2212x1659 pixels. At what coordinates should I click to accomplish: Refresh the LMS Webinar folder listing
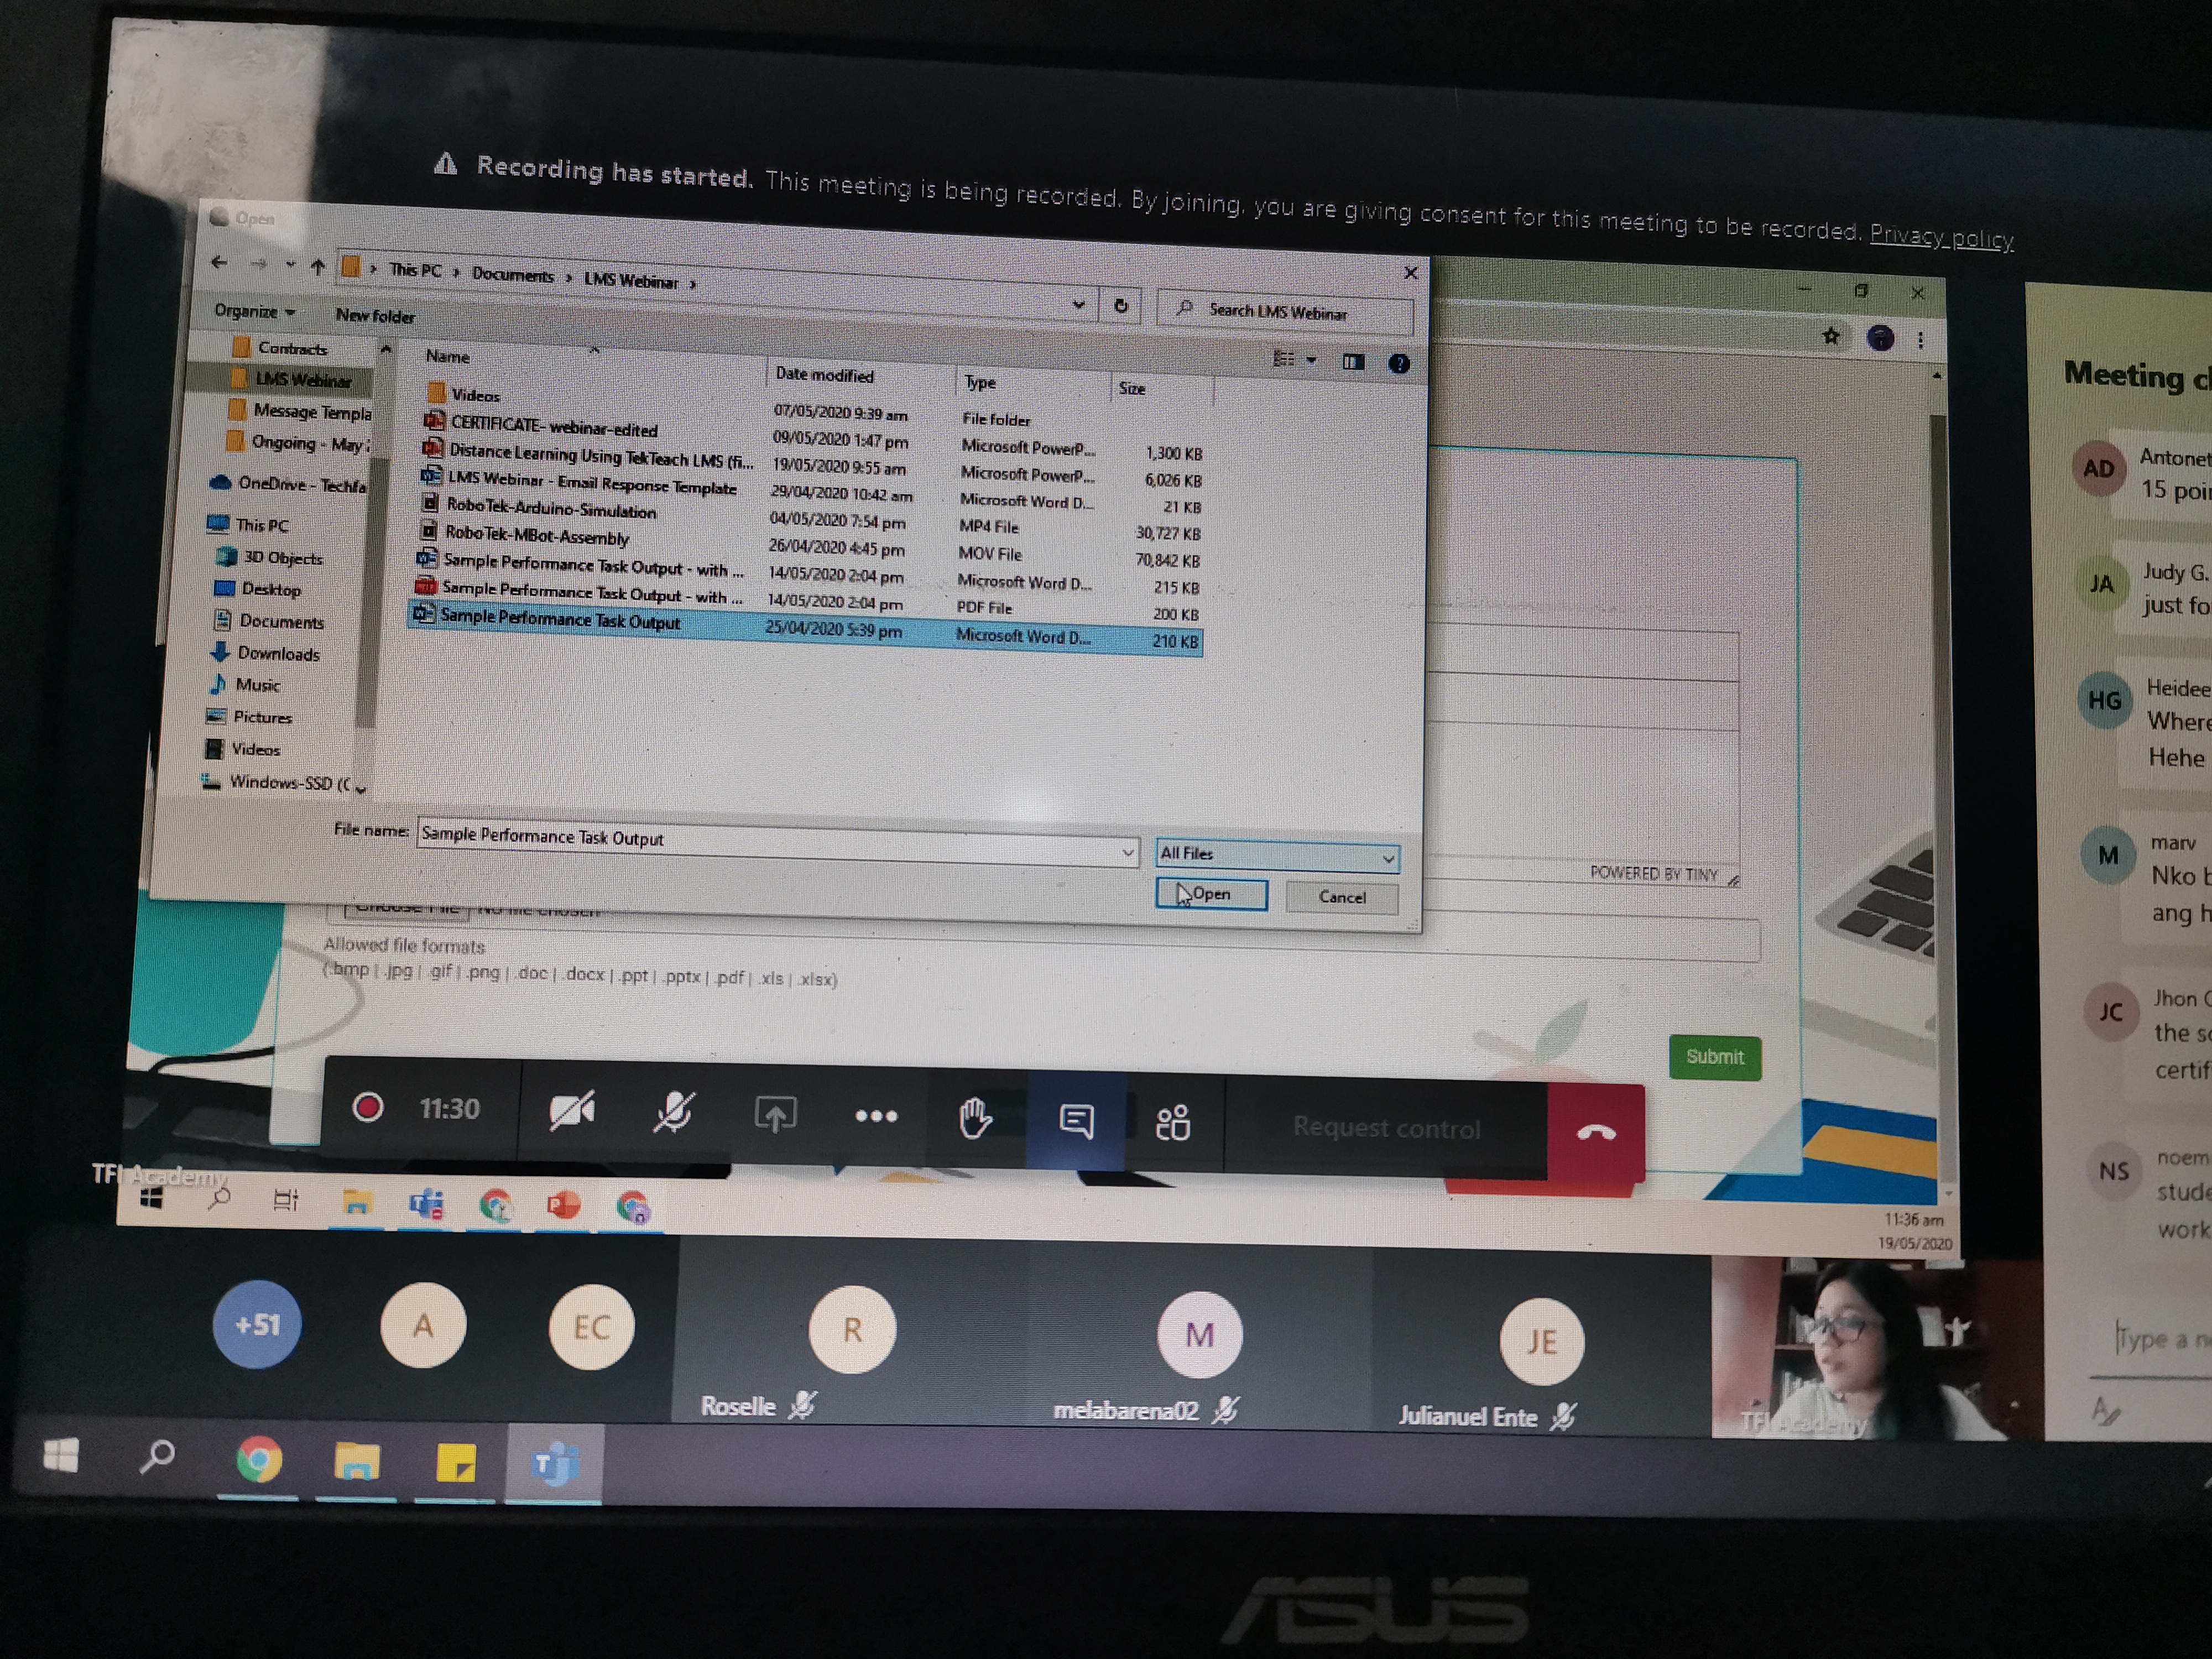(1121, 306)
